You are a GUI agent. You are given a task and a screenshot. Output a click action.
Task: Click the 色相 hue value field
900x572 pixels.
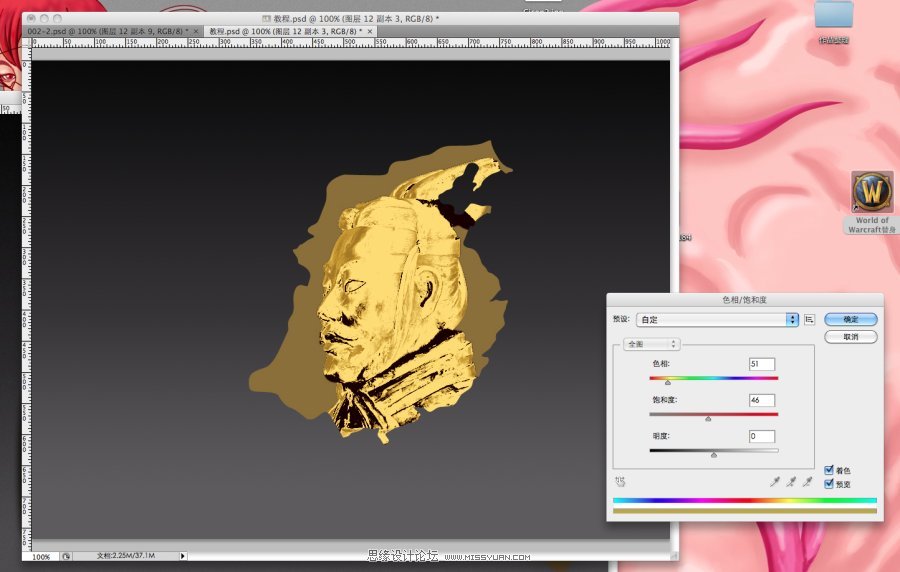click(762, 364)
